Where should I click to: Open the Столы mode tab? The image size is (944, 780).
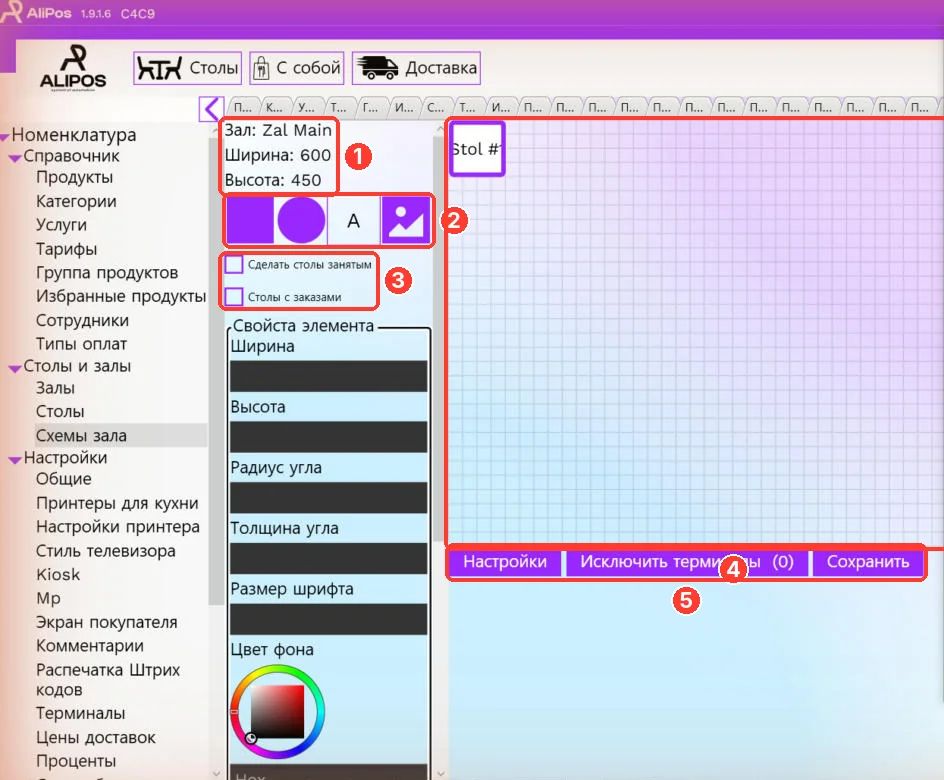point(187,68)
